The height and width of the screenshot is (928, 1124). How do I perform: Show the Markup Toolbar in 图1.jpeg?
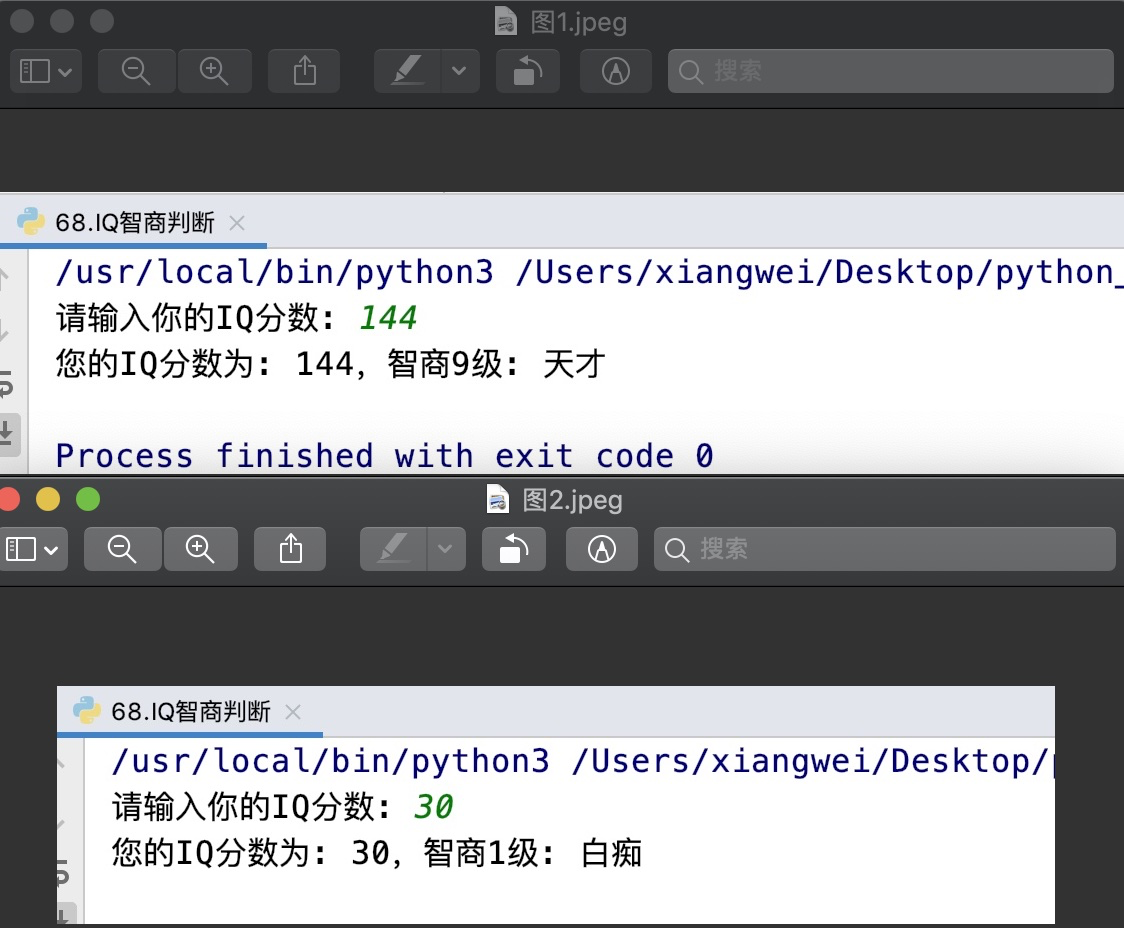point(615,70)
